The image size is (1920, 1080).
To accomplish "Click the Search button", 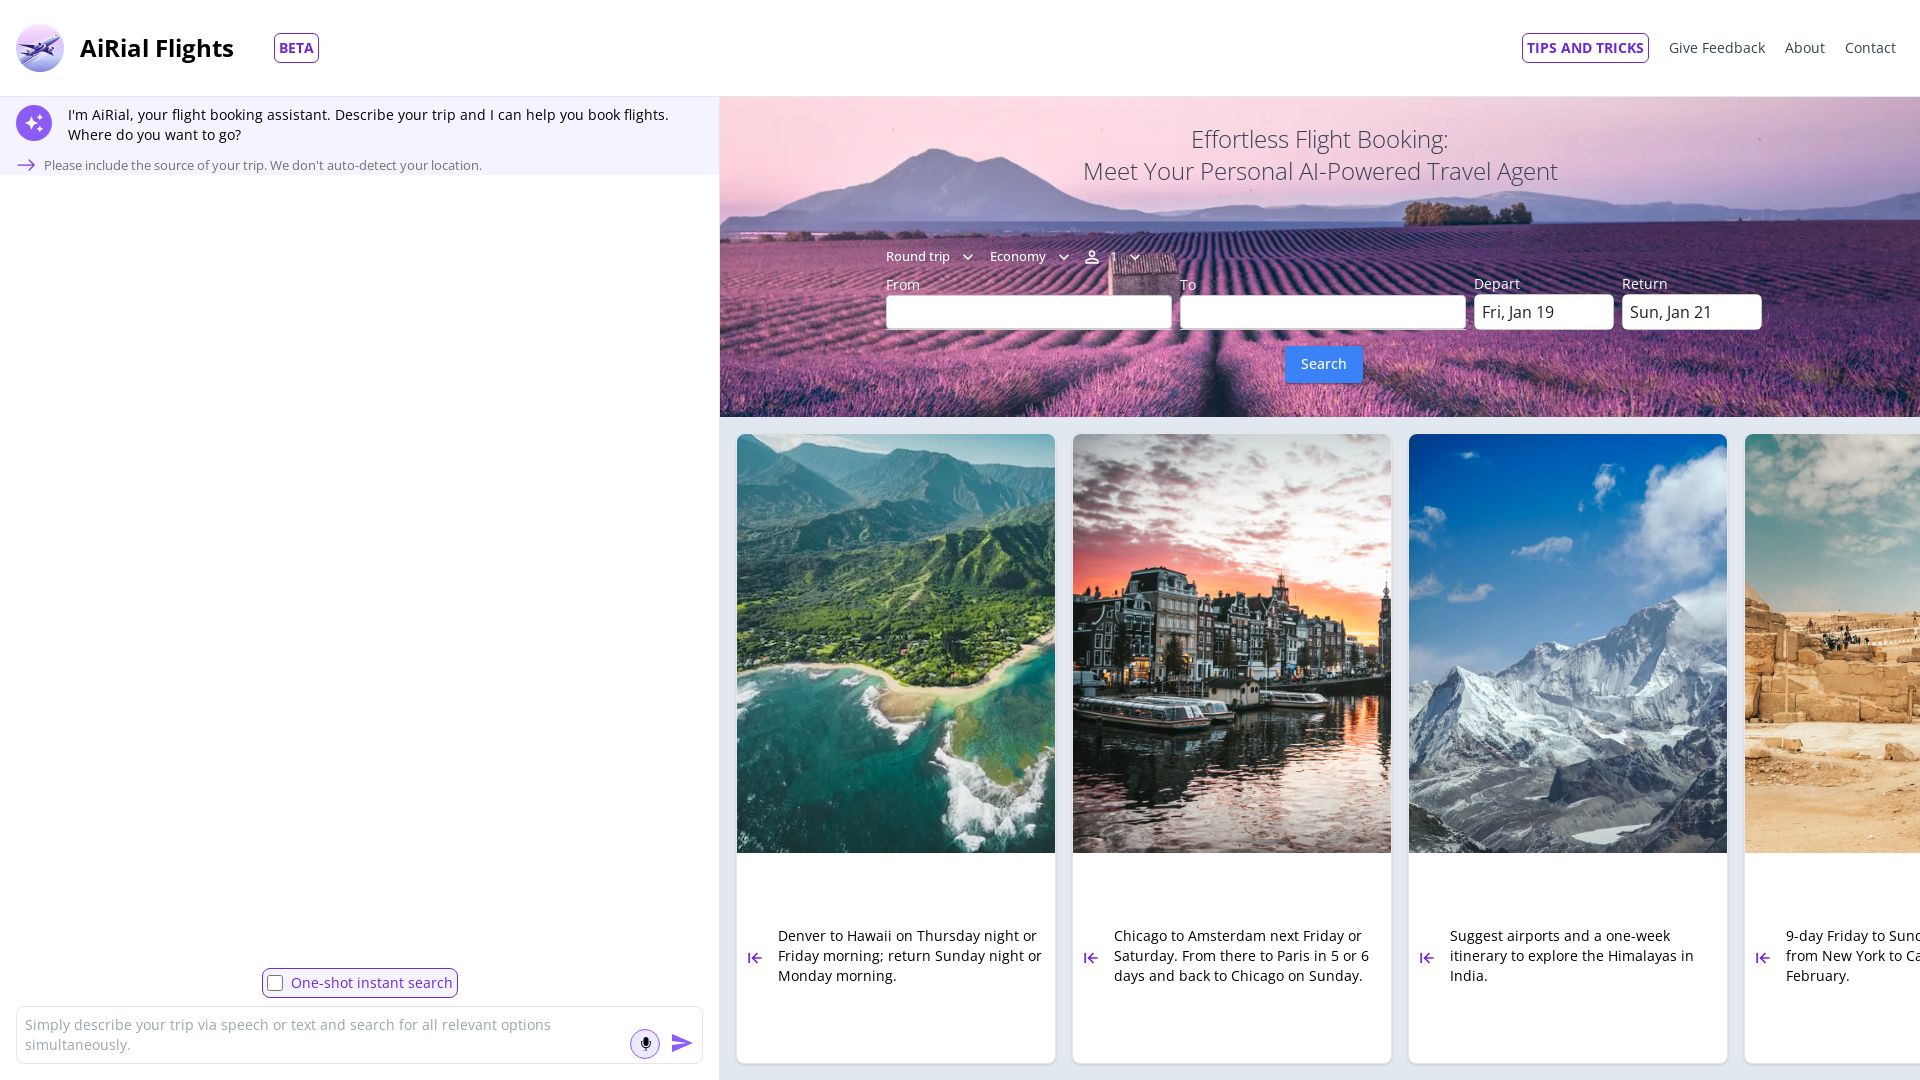I will coord(1323,363).
